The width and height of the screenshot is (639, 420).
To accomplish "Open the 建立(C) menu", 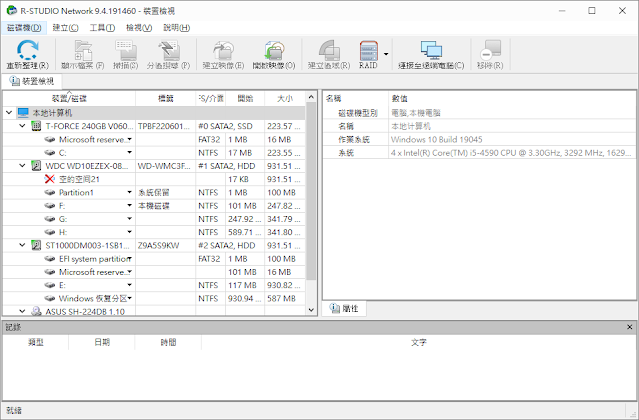I will coord(66,28).
